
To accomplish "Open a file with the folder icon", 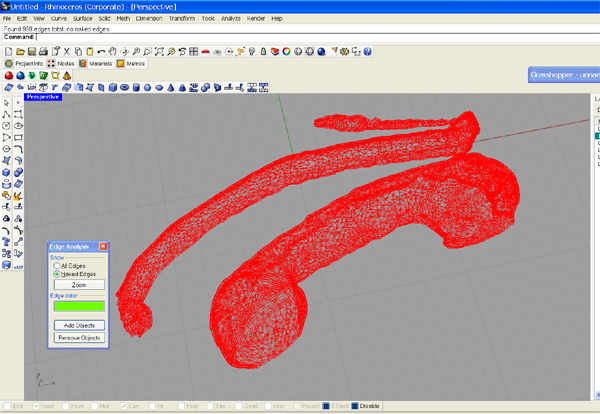I will [x=20, y=51].
